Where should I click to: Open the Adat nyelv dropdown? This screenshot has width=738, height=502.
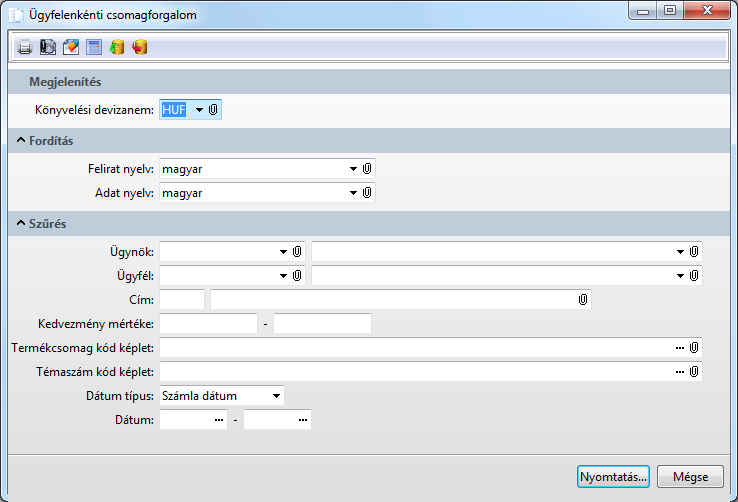tap(353, 193)
